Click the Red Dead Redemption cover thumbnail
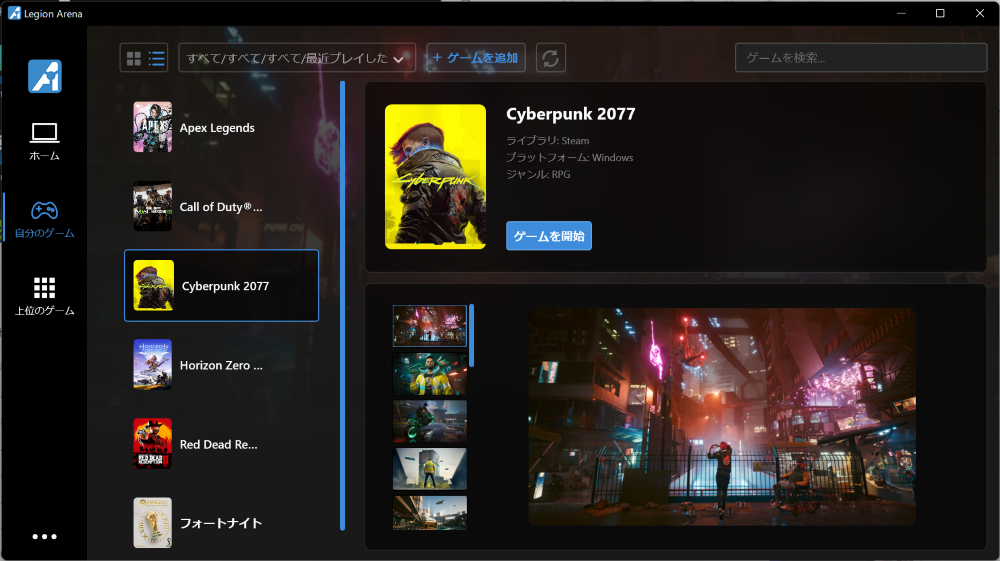This screenshot has width=1000, height=561. pos(152,443)
